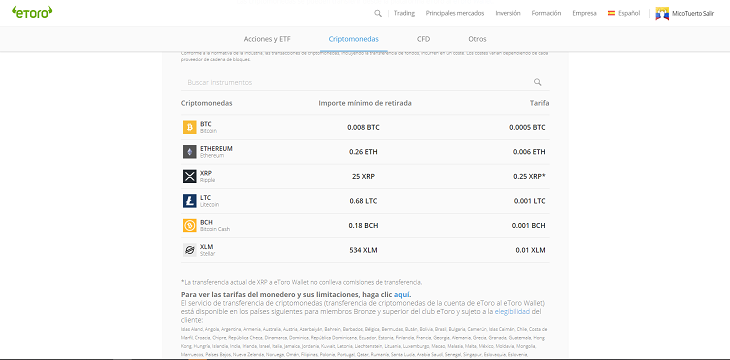Select the BCH Bitcoin Cash row name
Image resolution: width=730 pixels, height=360 pixels.
pos(215,225)
